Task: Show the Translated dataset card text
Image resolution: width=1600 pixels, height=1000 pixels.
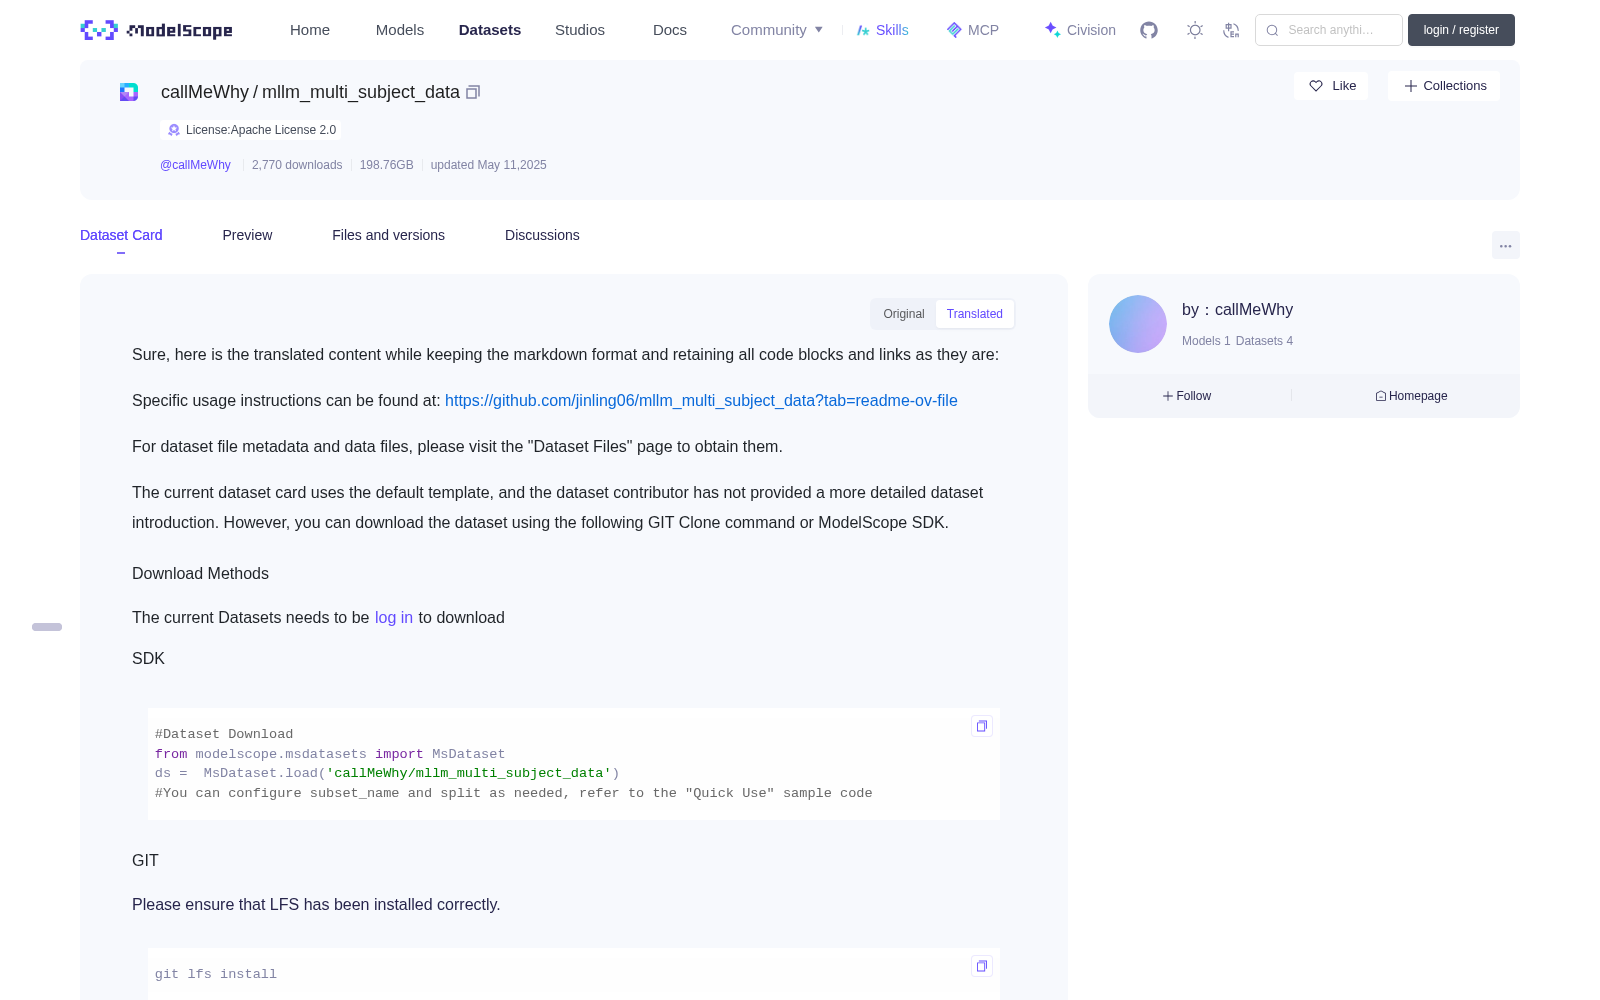Action: point(975,314)
